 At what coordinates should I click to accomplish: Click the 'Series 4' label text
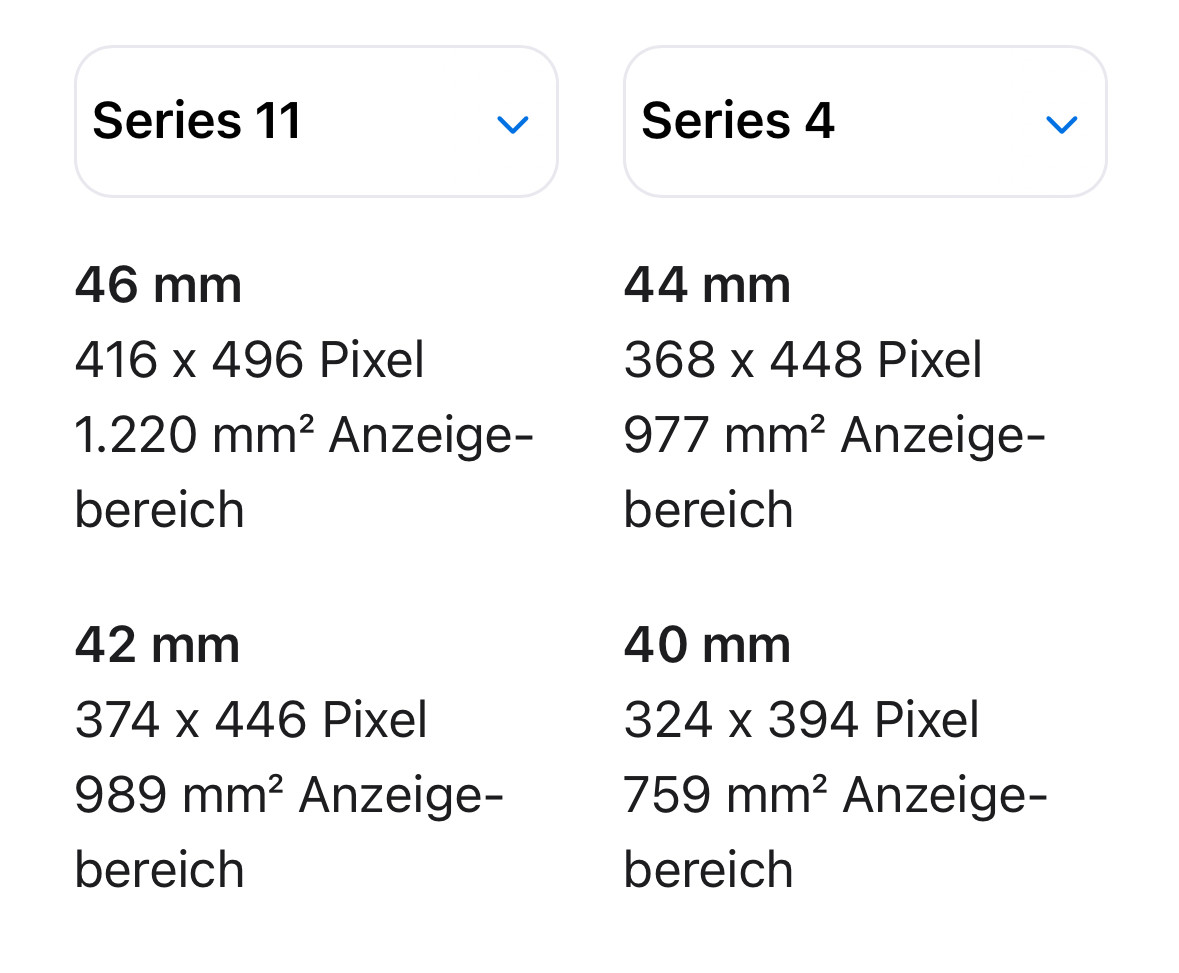[738, 120]
